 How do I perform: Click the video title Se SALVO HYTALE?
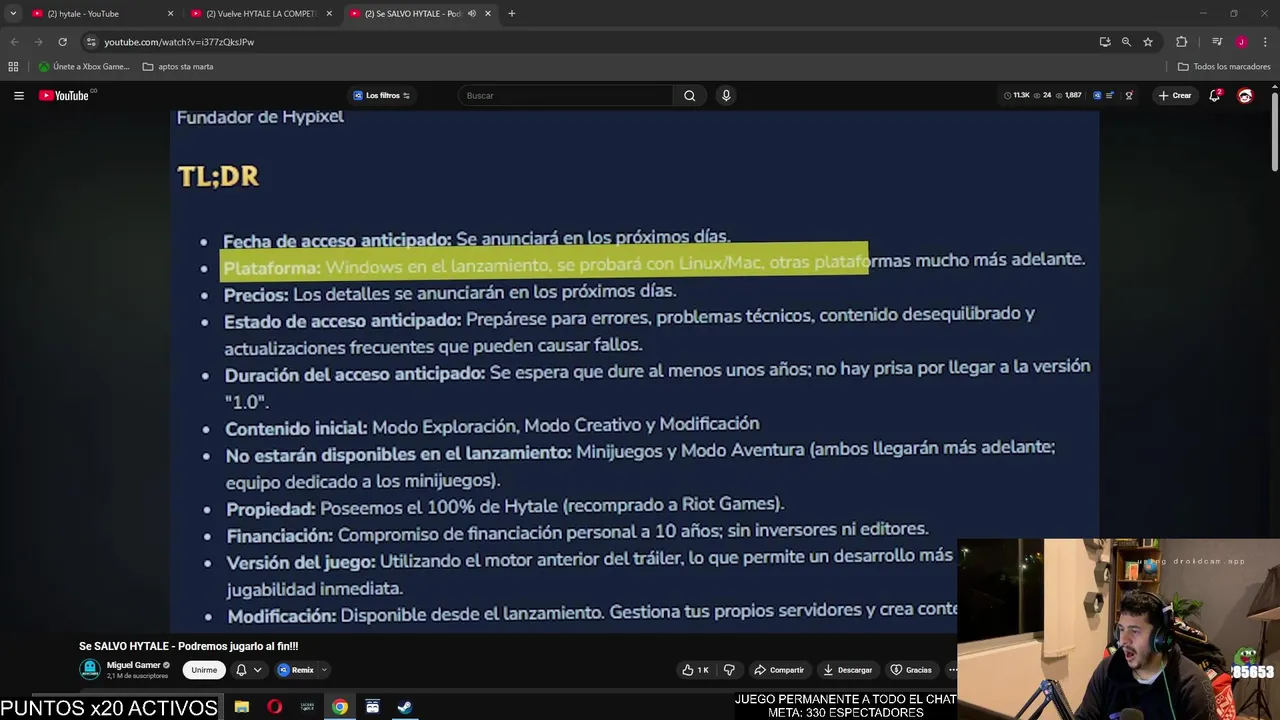click(188, 646)
